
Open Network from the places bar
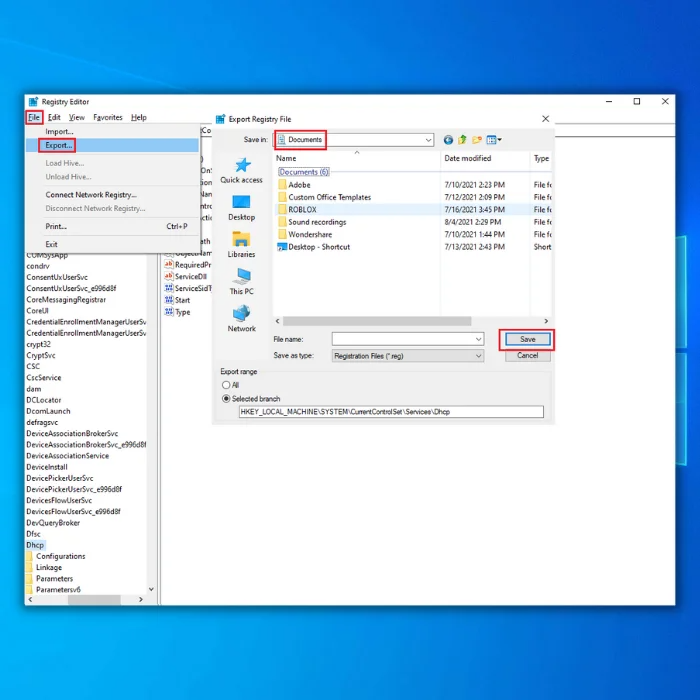pyautogui.click(x=241, y=318)
